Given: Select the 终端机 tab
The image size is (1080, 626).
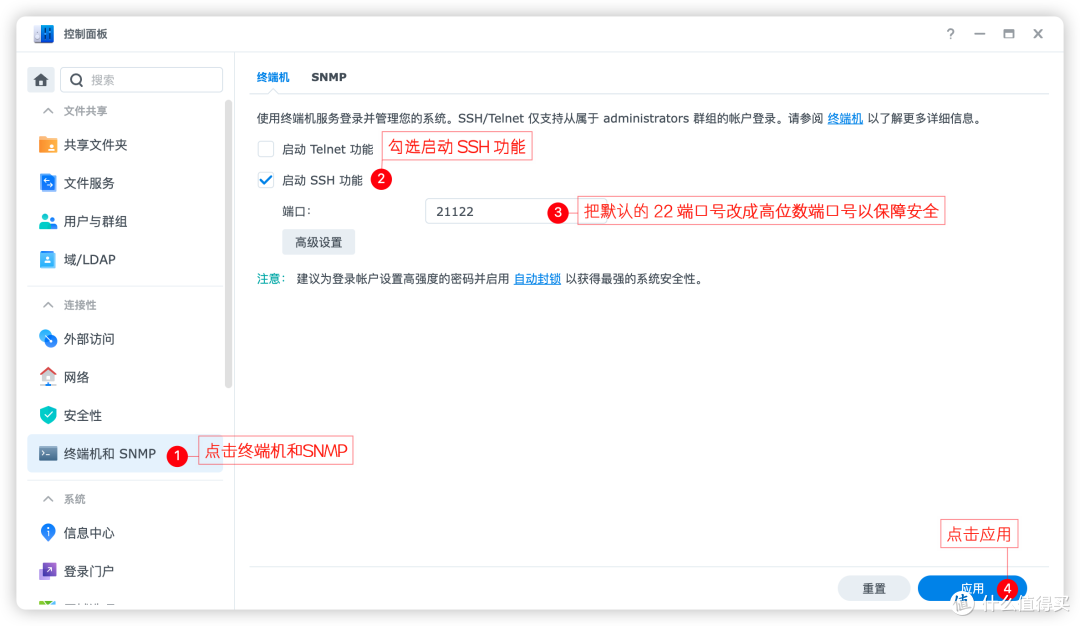Looking at the screenshot, I should pyautogui.click(x=273, y=77).
